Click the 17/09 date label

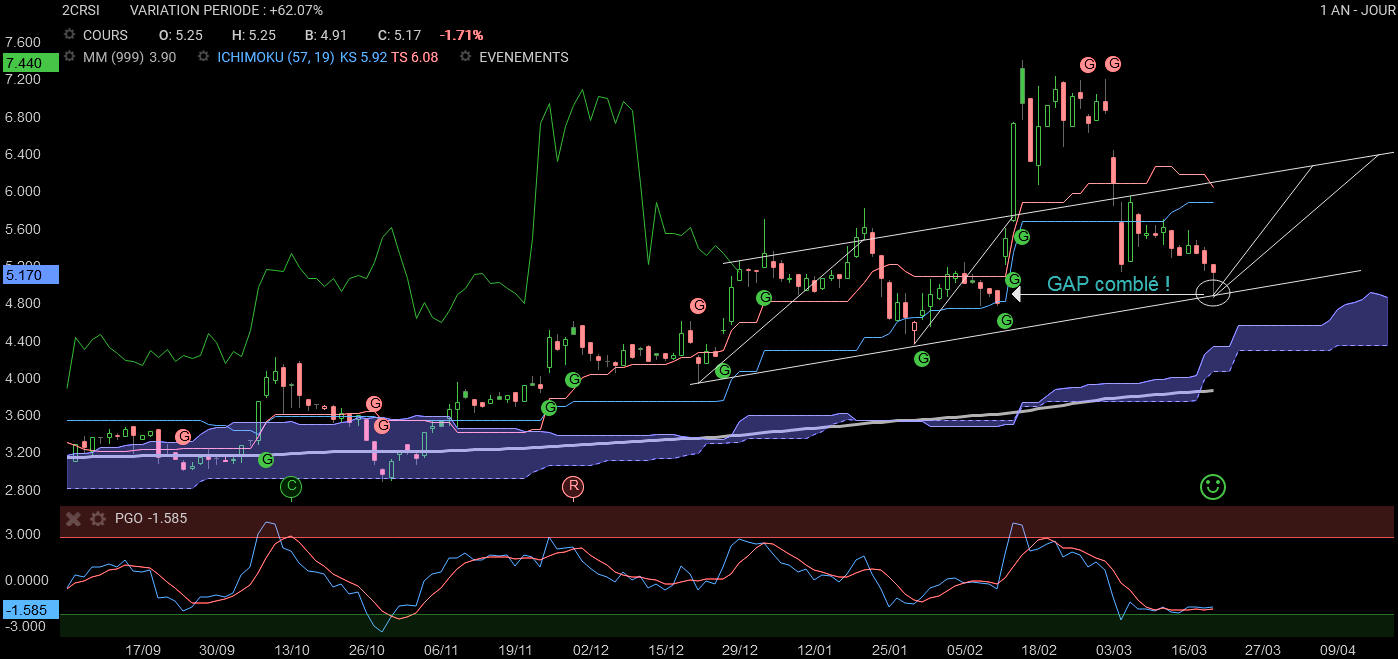tap(143, 650)
